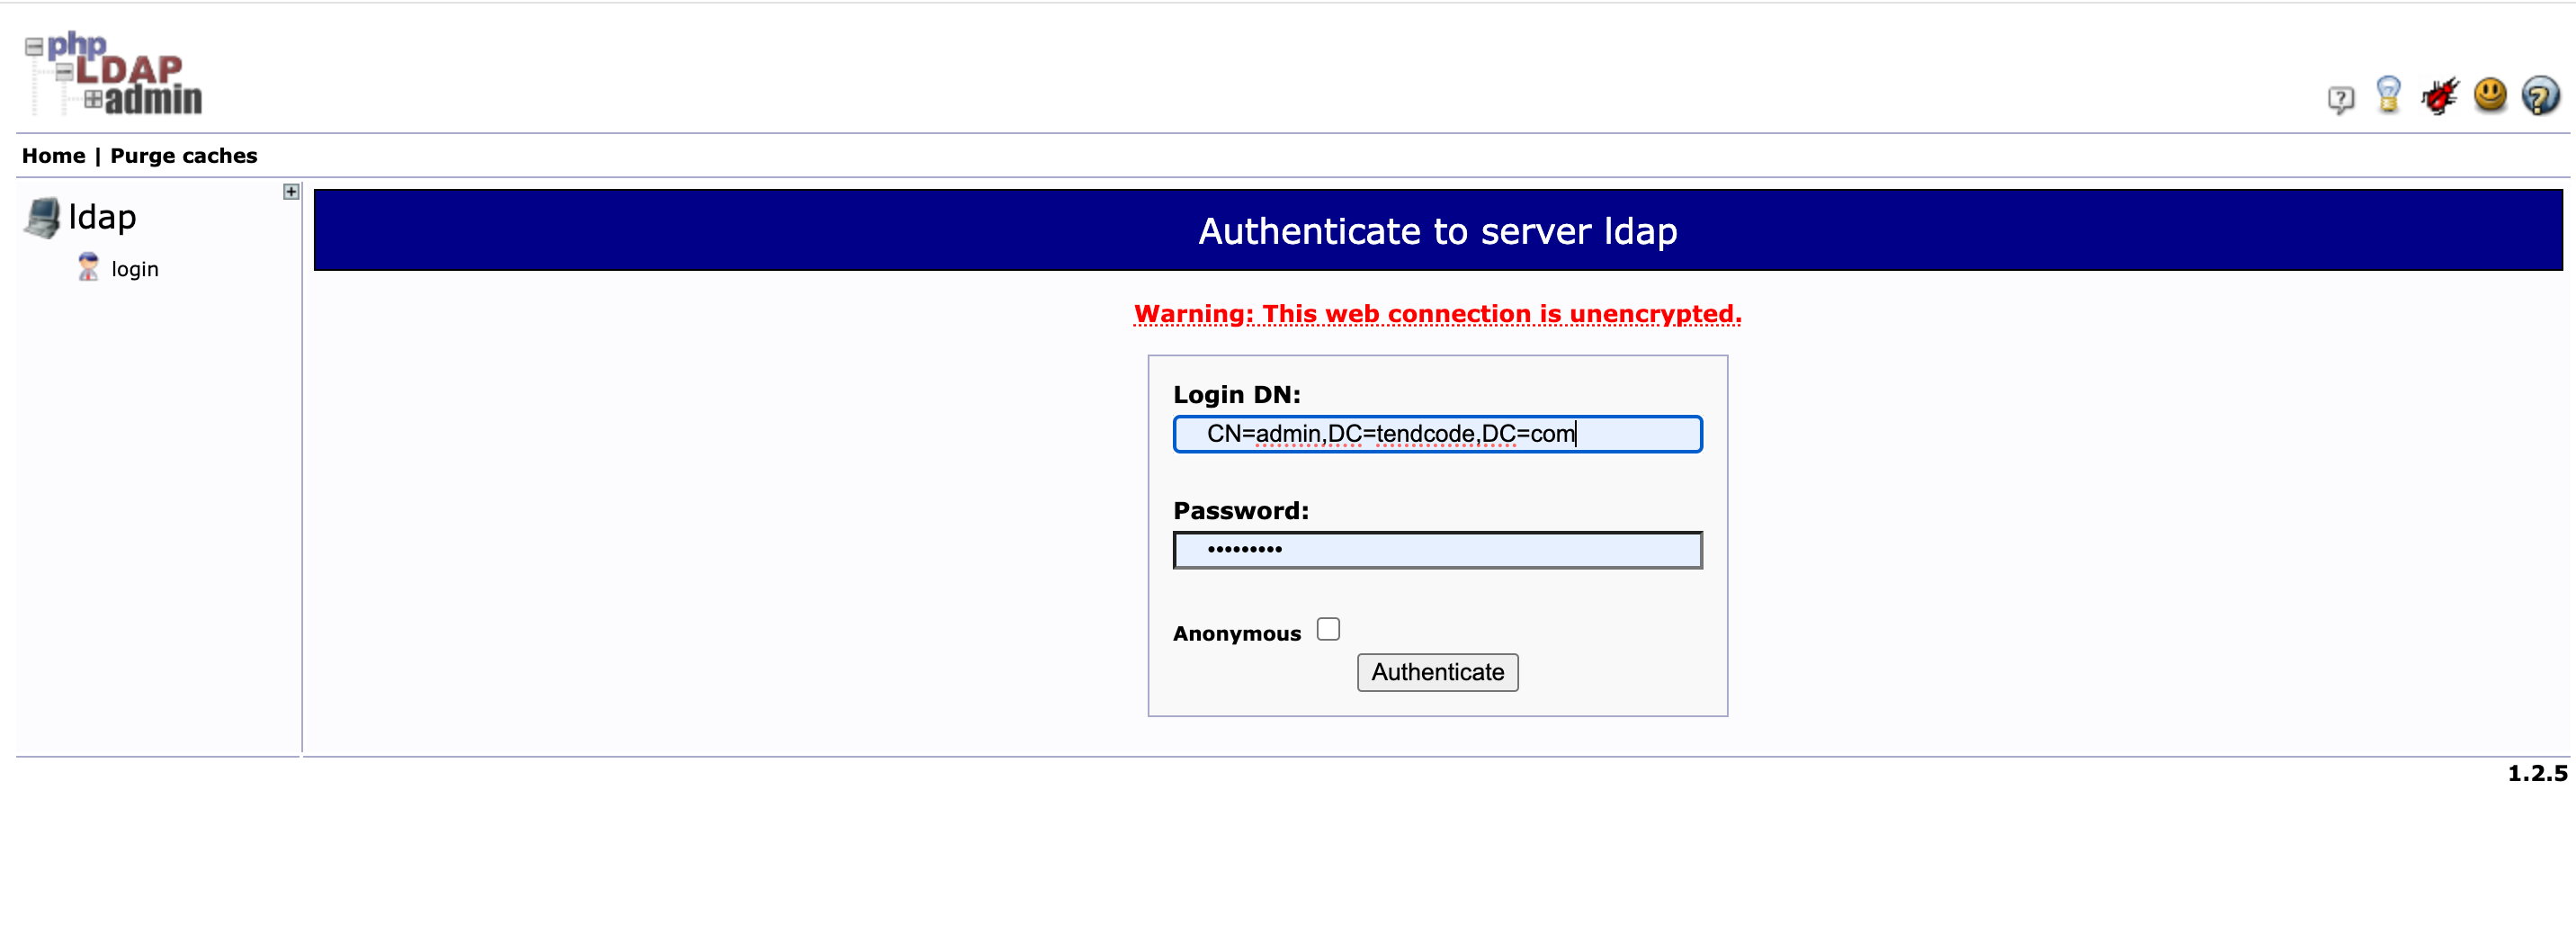
Task: Click the login link in sidebar
Action: (x=135, y=269)
